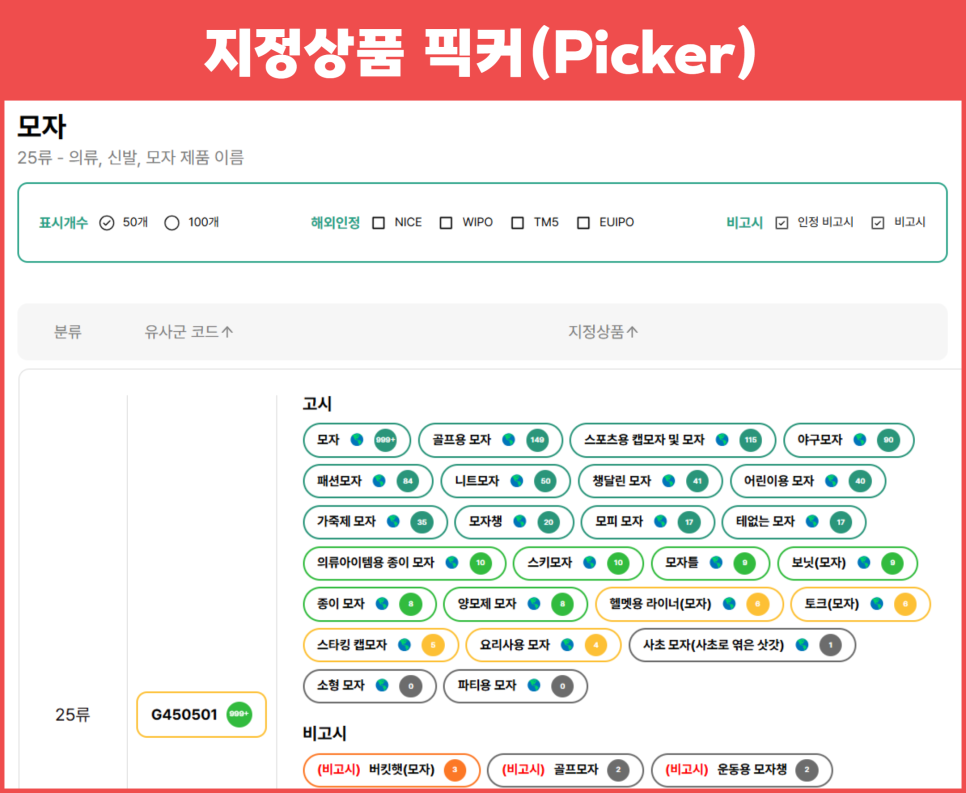The width and height of the screenshot is (966, 793).
Task: Click the TM5 checkbox label
Action: (544, 222)
